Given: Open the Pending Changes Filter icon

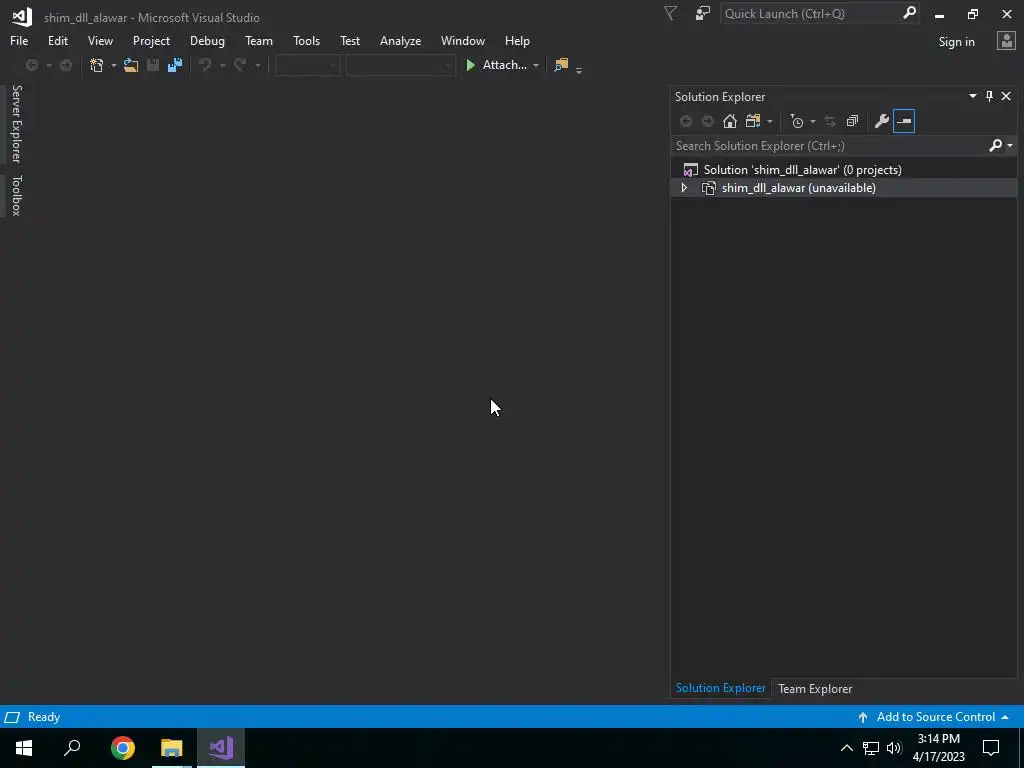Looking at the screenshot, I should [x=797, y=121].
